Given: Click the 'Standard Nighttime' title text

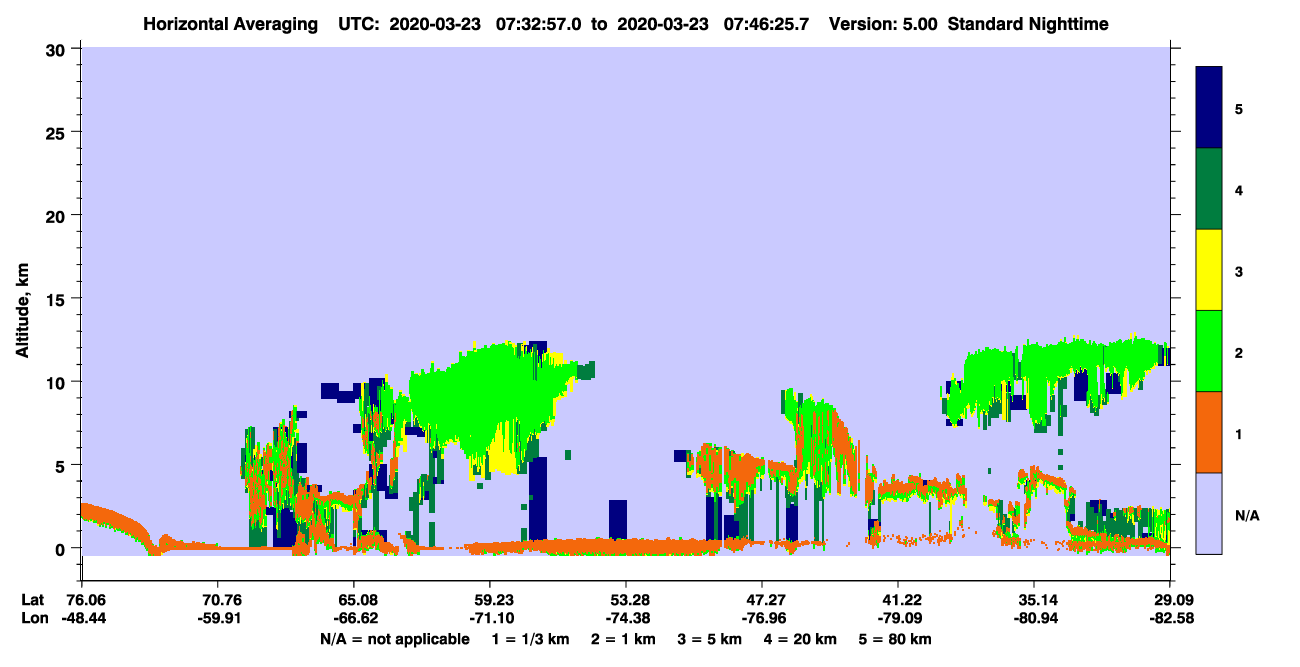Looking at the screenshot, I should [1028, 23].
